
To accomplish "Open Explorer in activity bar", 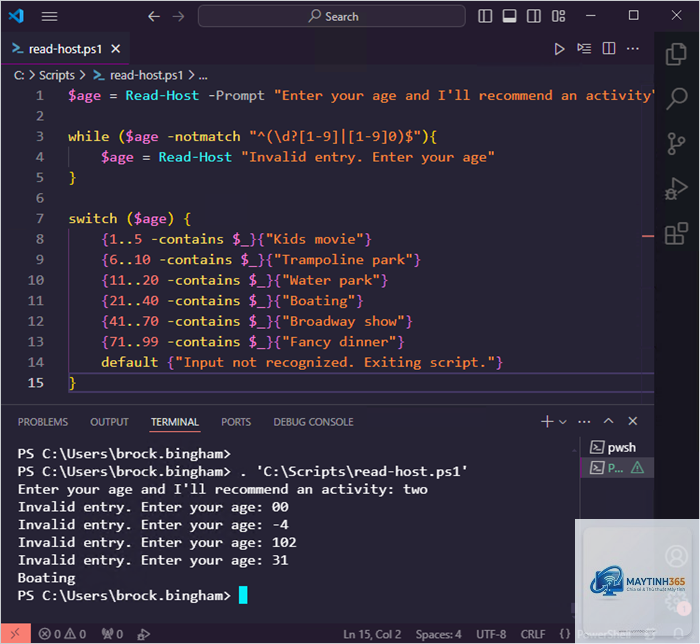I will [x=676, y=54].
